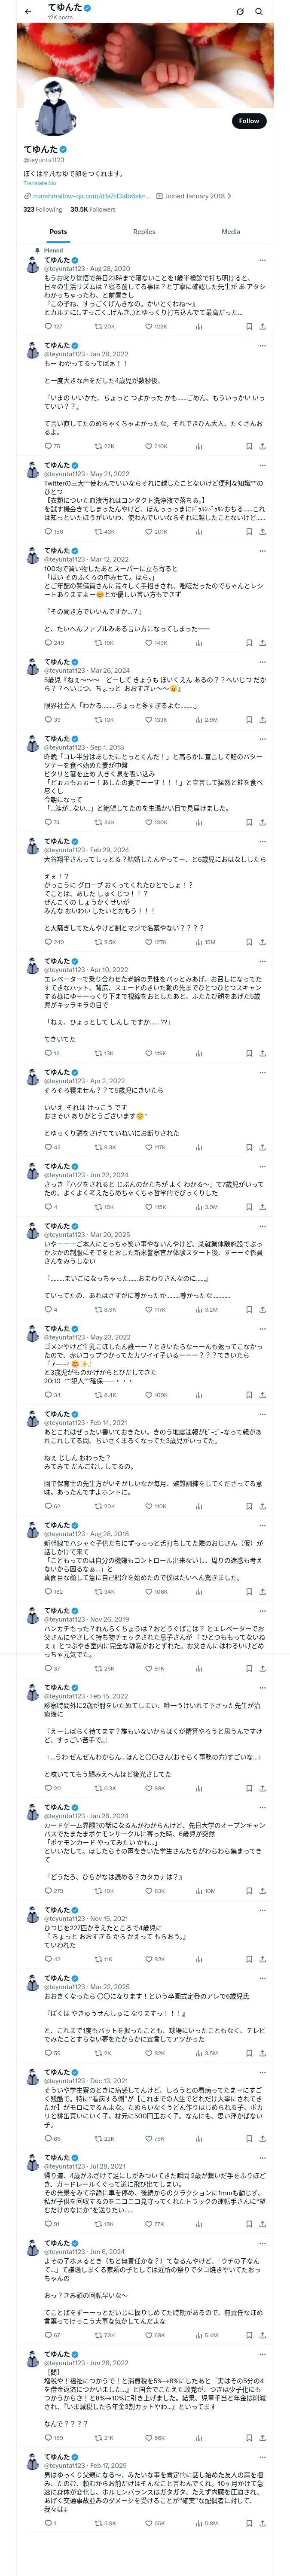Click the back arrow in the header
Screen dimensions: 290x2576
click(x=27, y=11)
